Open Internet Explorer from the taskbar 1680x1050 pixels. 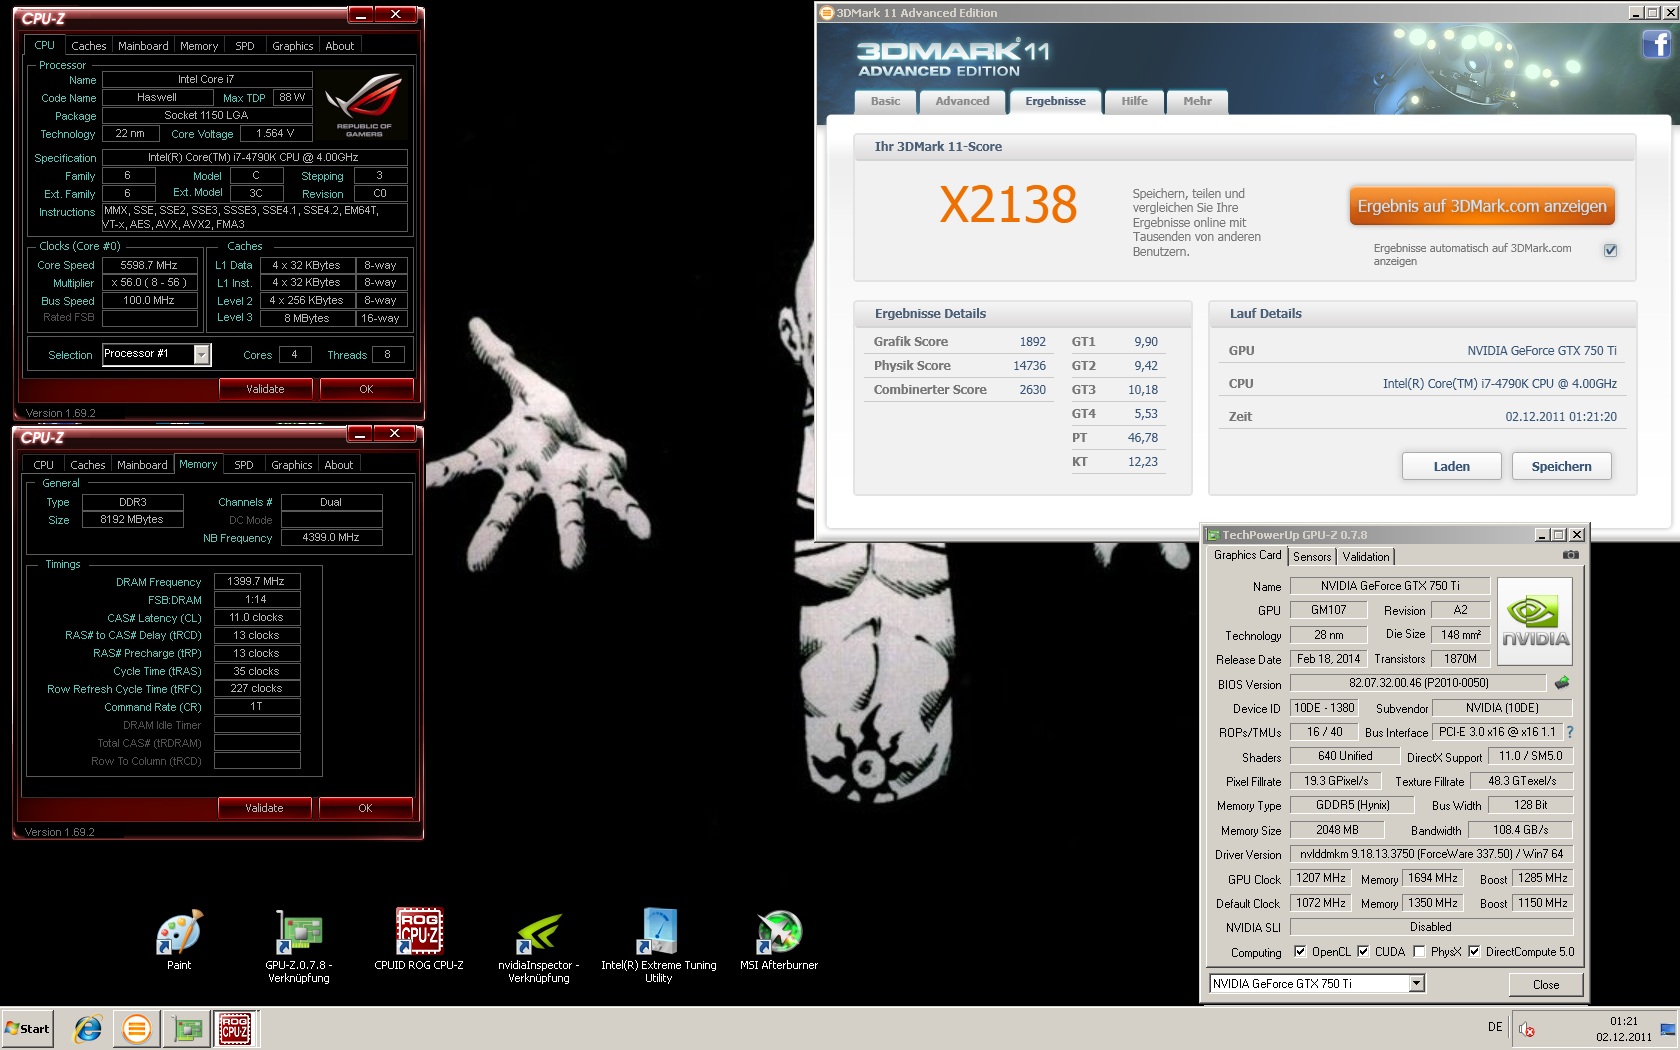88,1028
